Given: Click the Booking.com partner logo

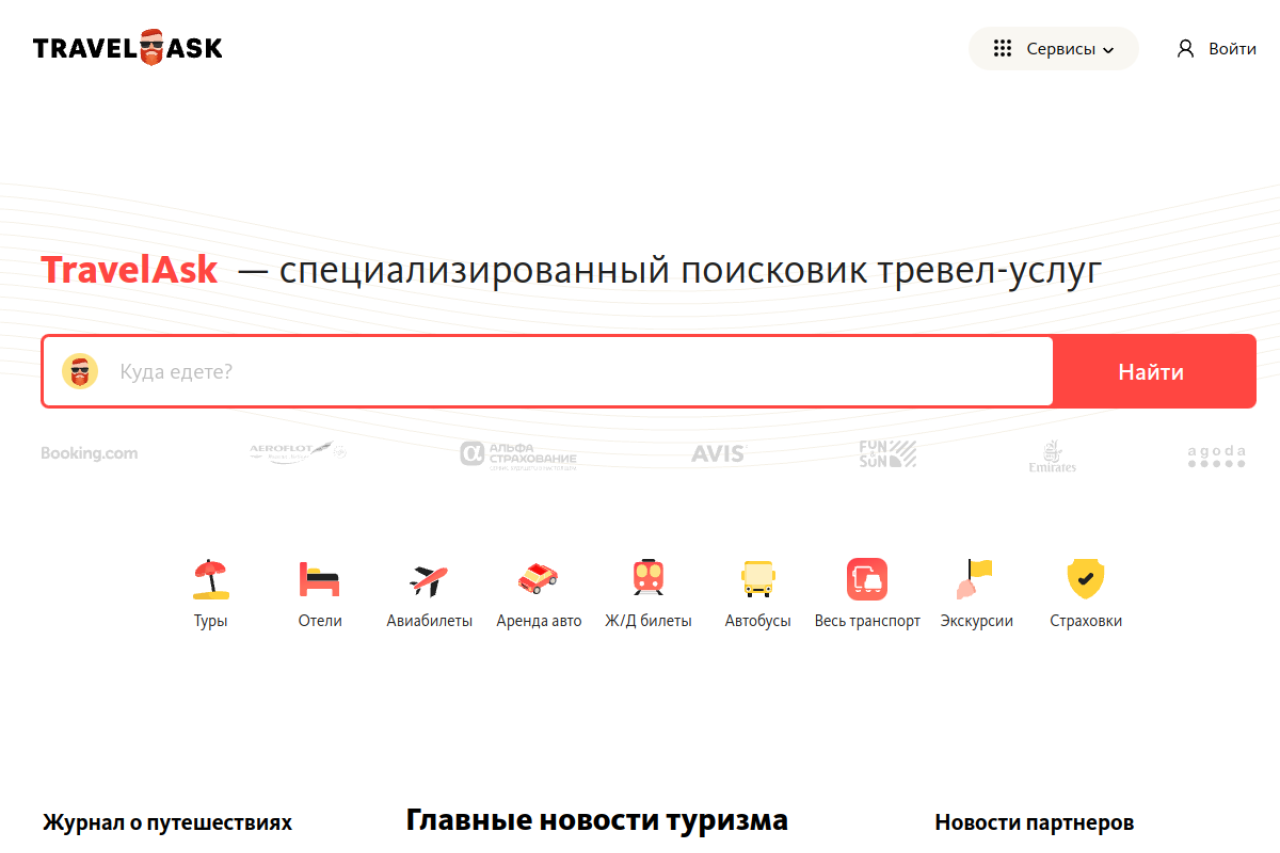Looking at the screenshot, I should pyautogui.click(x=89, y=454).
